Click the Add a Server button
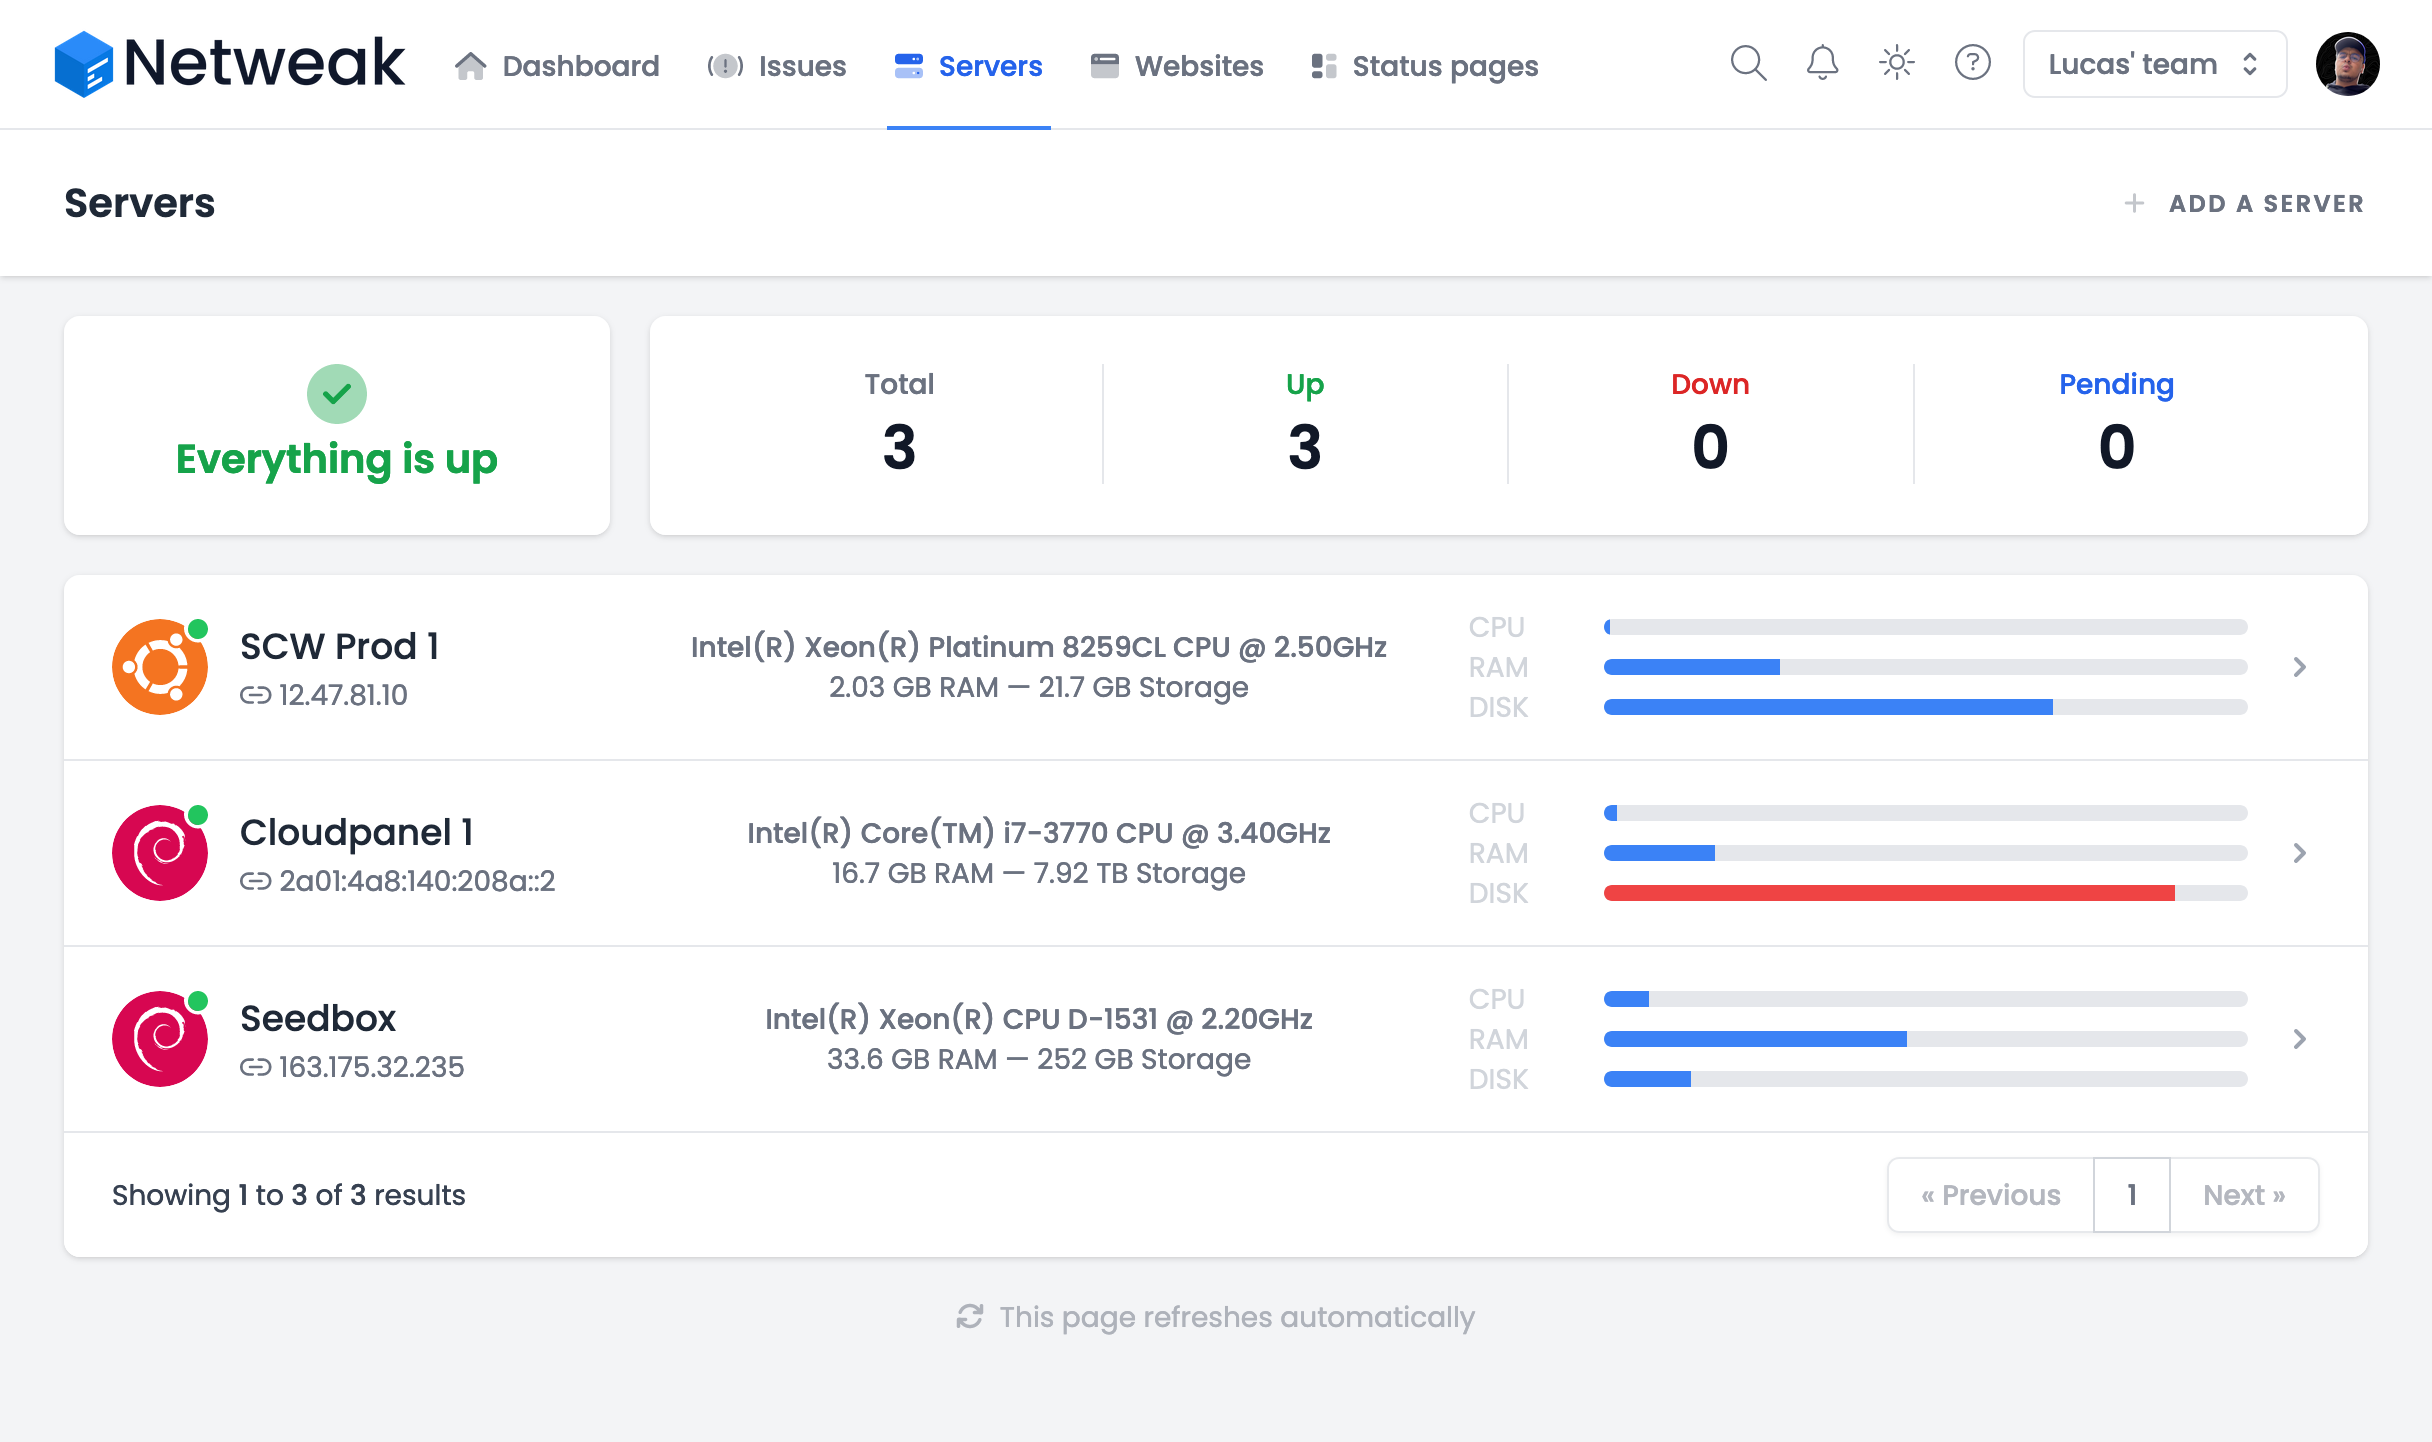The width and height of the screenshot is (2432, 1442). (x=2244, y=204)
